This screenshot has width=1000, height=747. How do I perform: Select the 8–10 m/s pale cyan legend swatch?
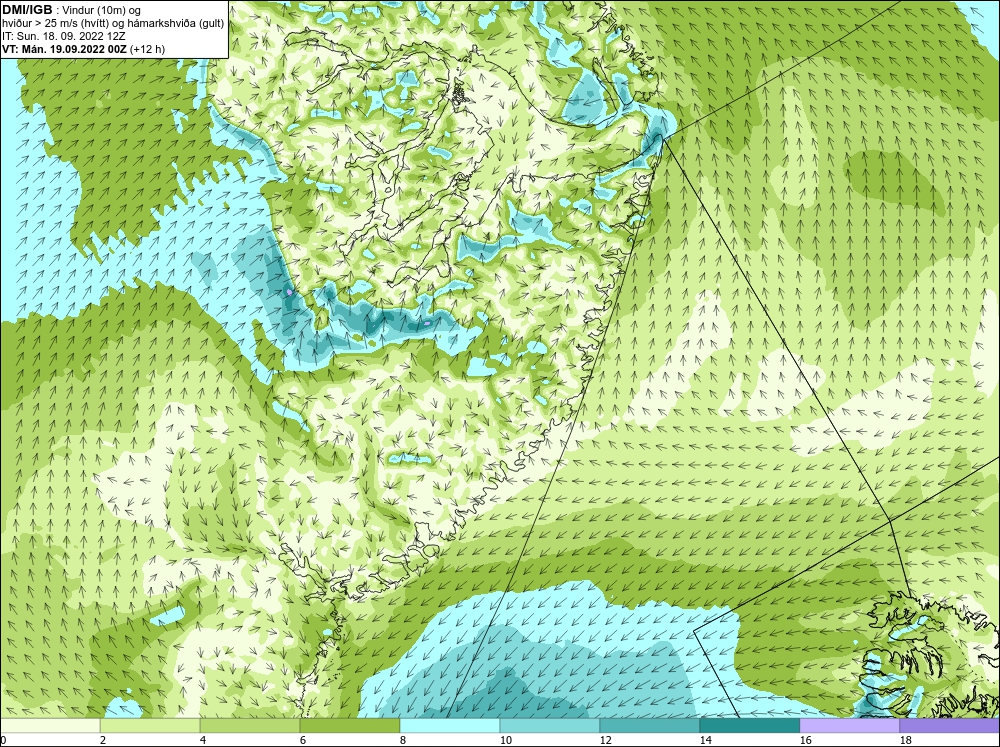point(450,726)
